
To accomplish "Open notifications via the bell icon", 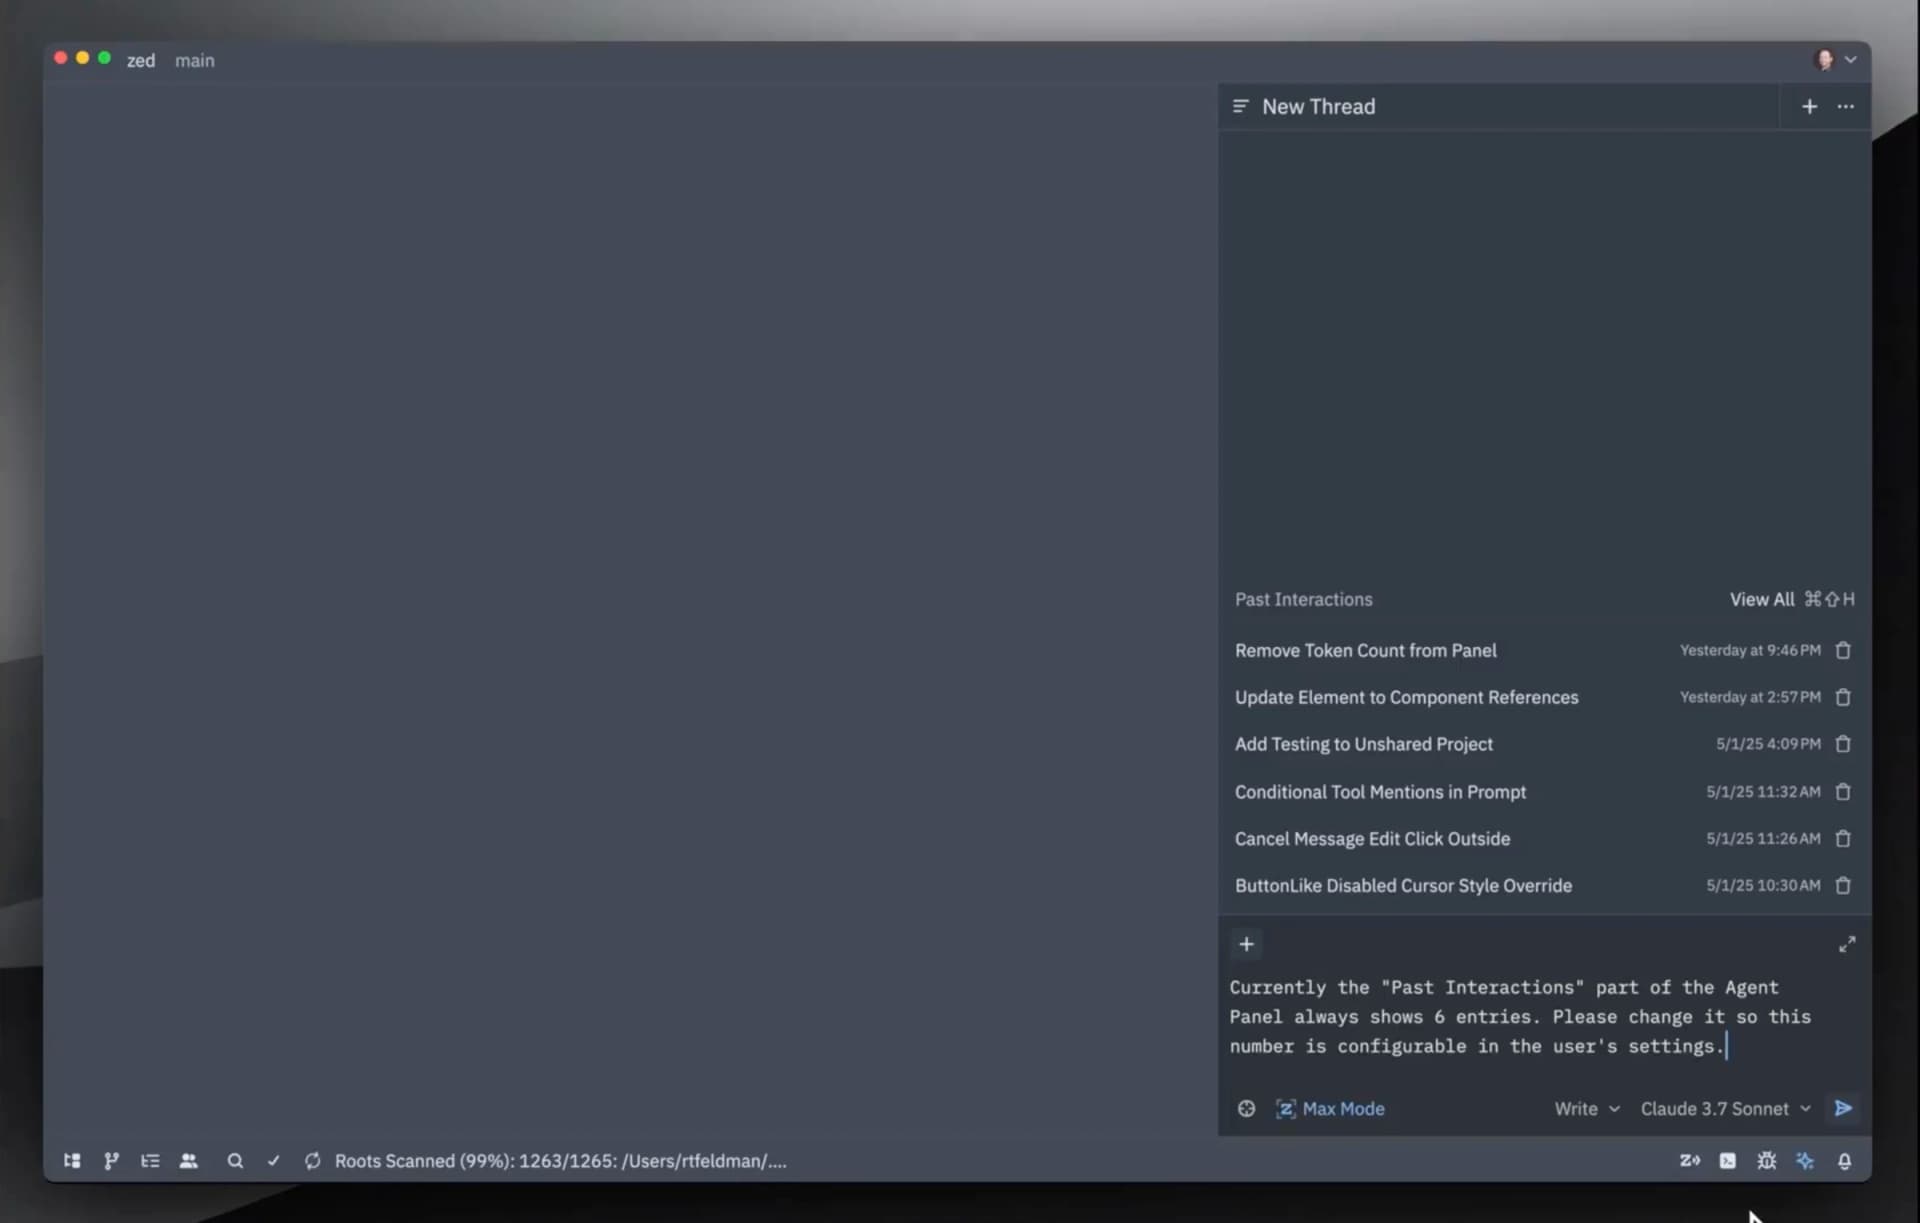I will (x=1844, y=1161).
